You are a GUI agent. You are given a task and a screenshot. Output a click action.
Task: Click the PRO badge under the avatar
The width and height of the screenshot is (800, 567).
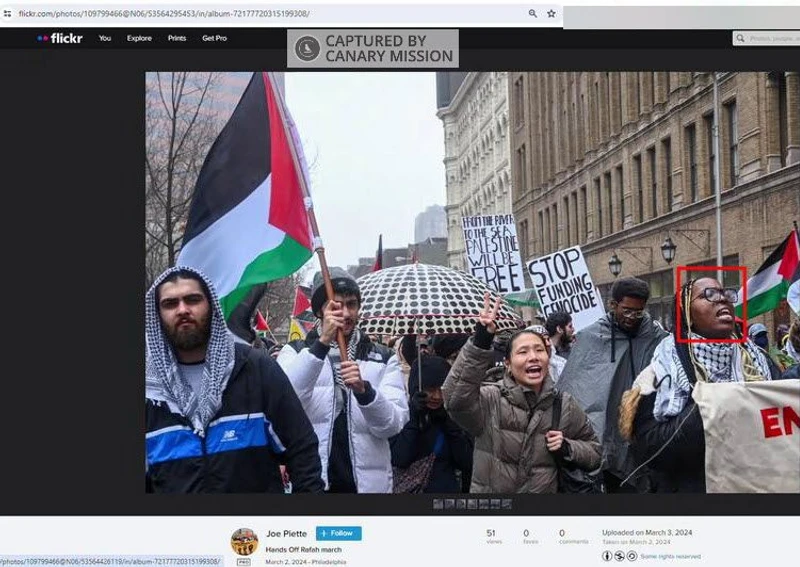244,562
